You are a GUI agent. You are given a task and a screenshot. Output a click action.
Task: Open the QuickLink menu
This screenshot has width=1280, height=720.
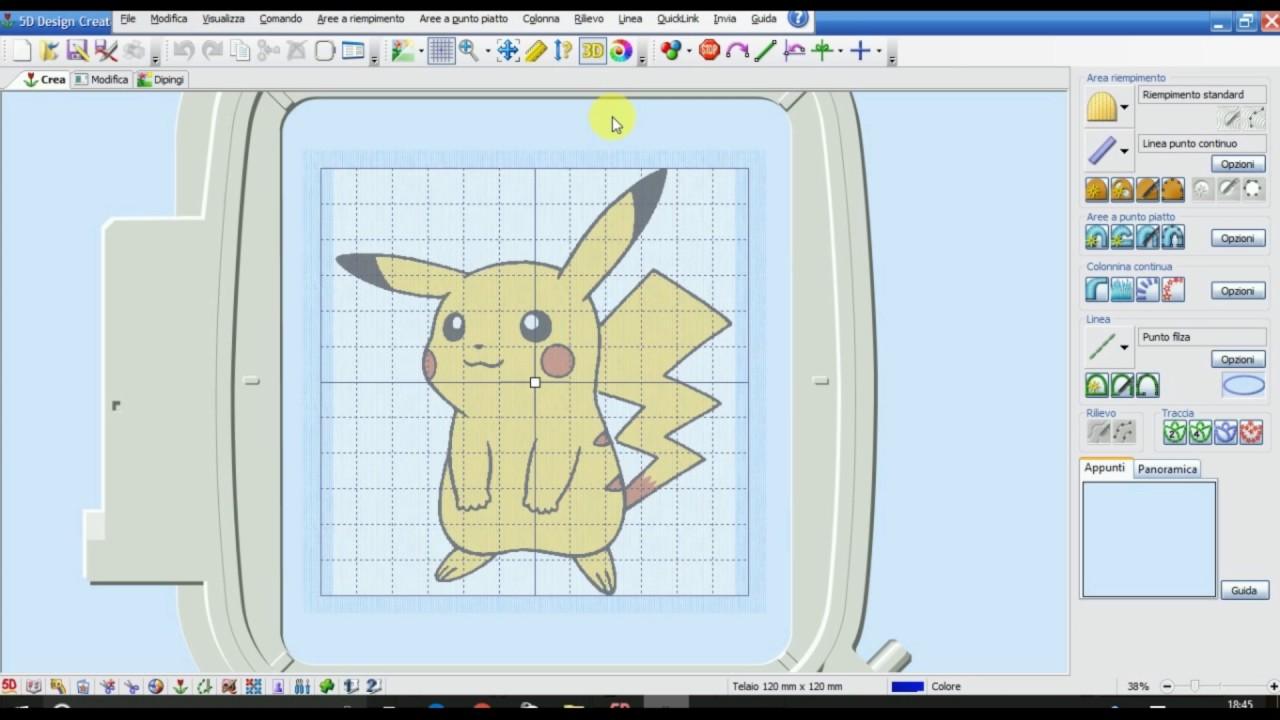coord(678,18)
